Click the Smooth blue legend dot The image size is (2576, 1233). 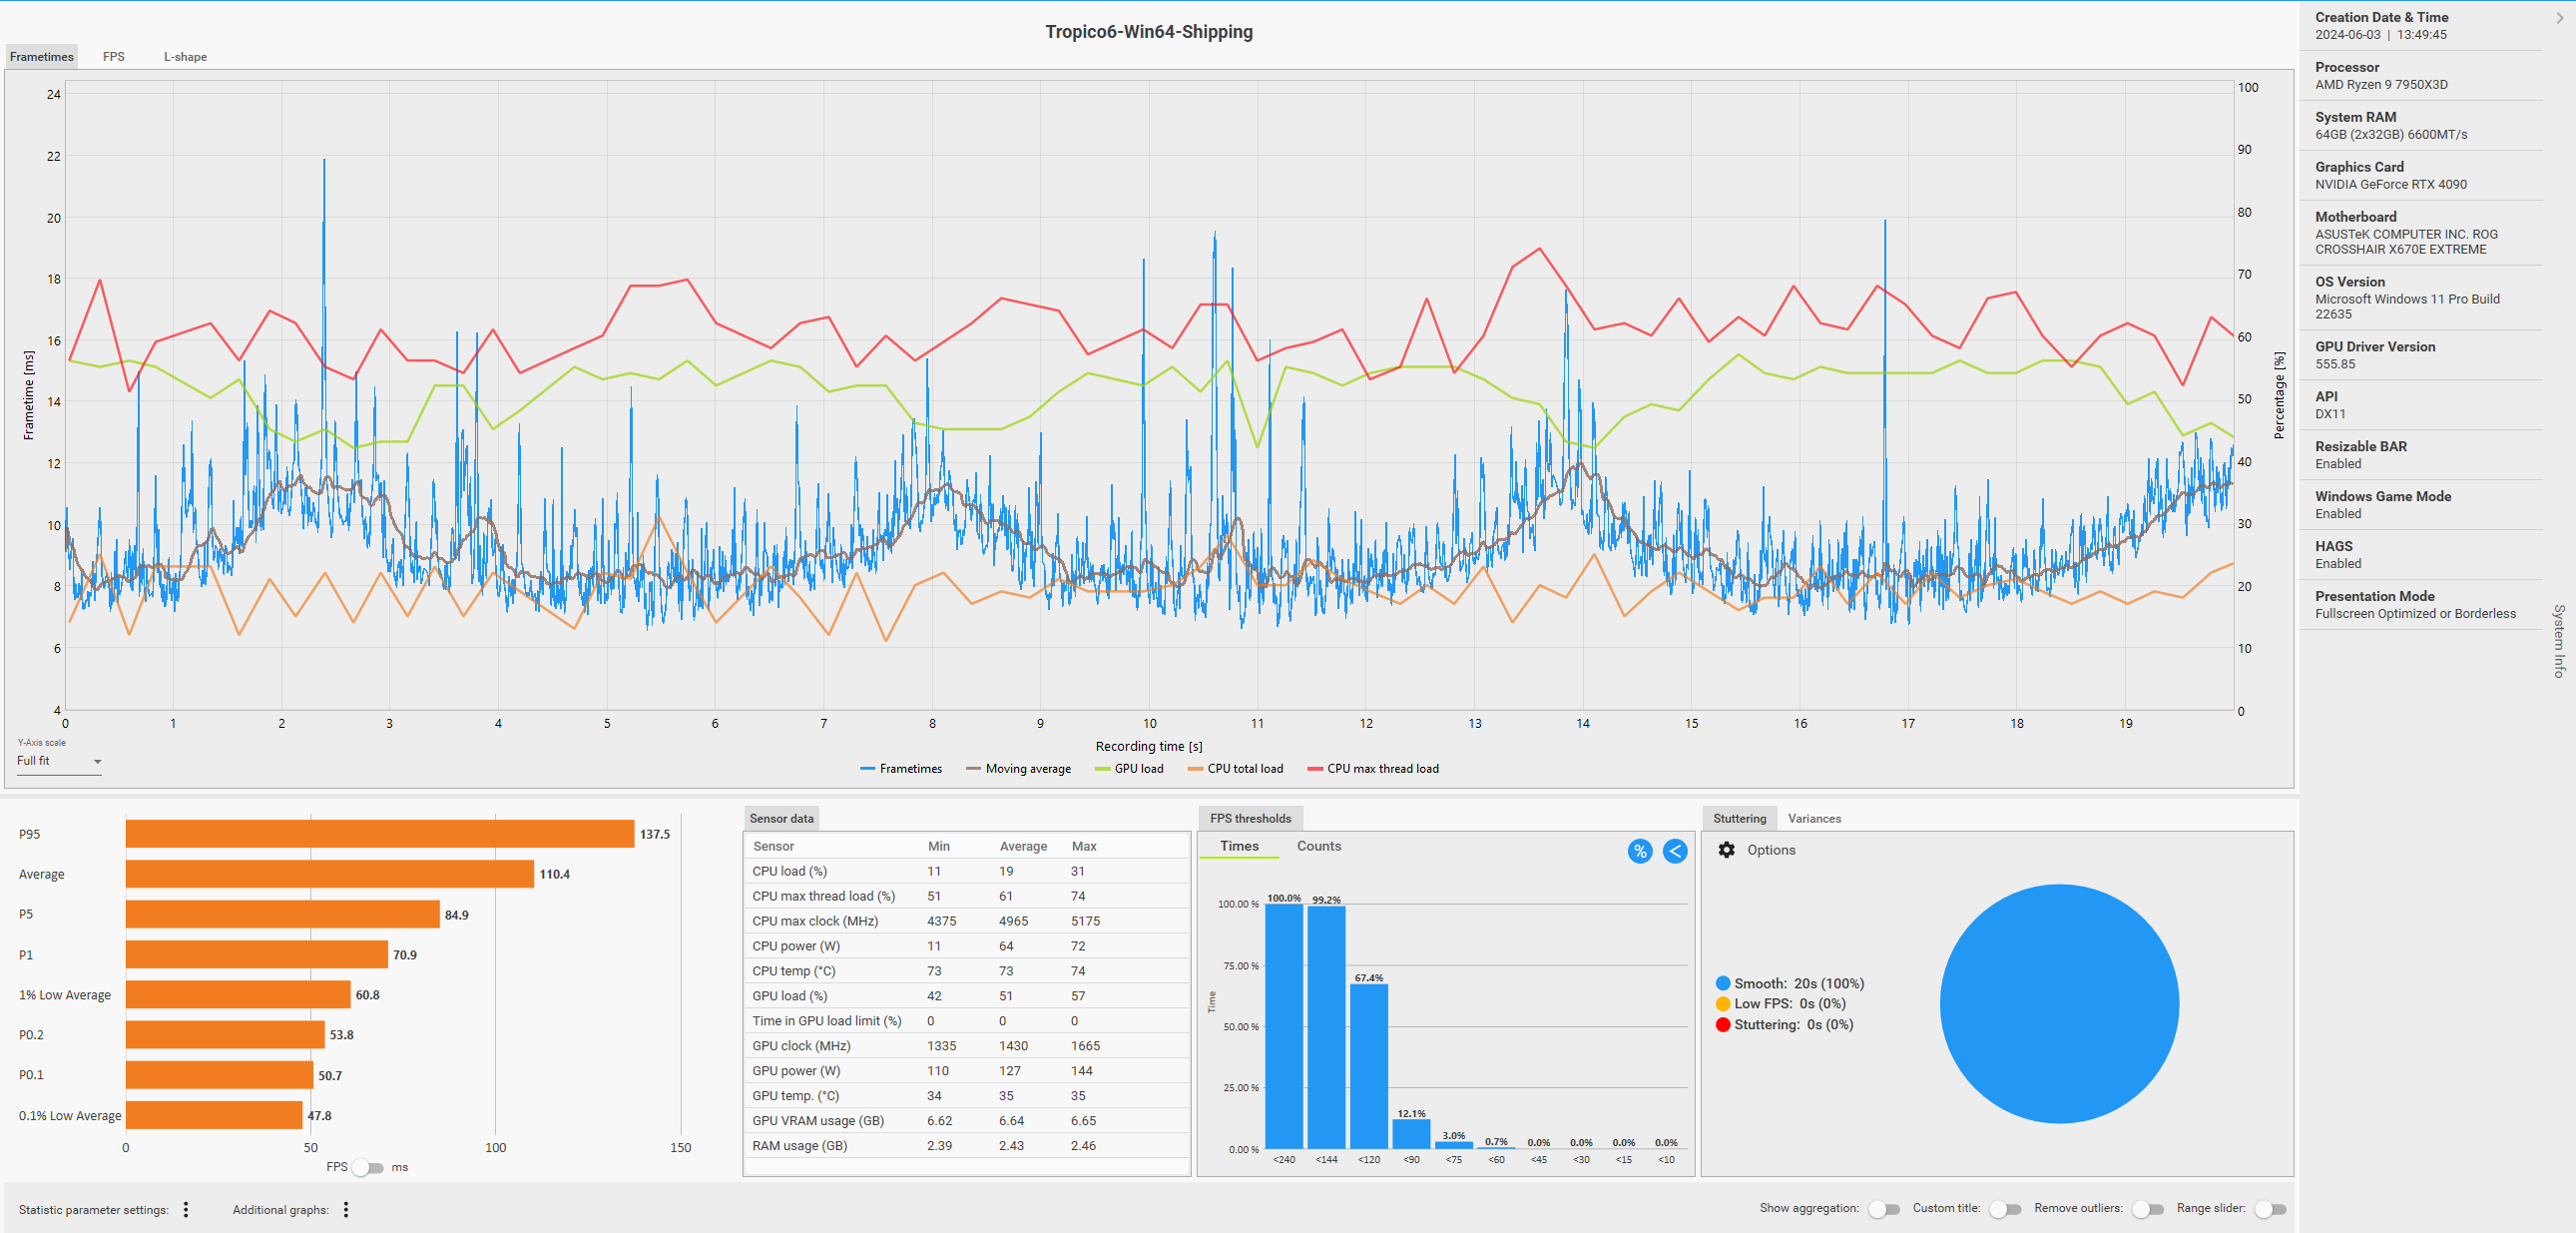coord(1722,983)
